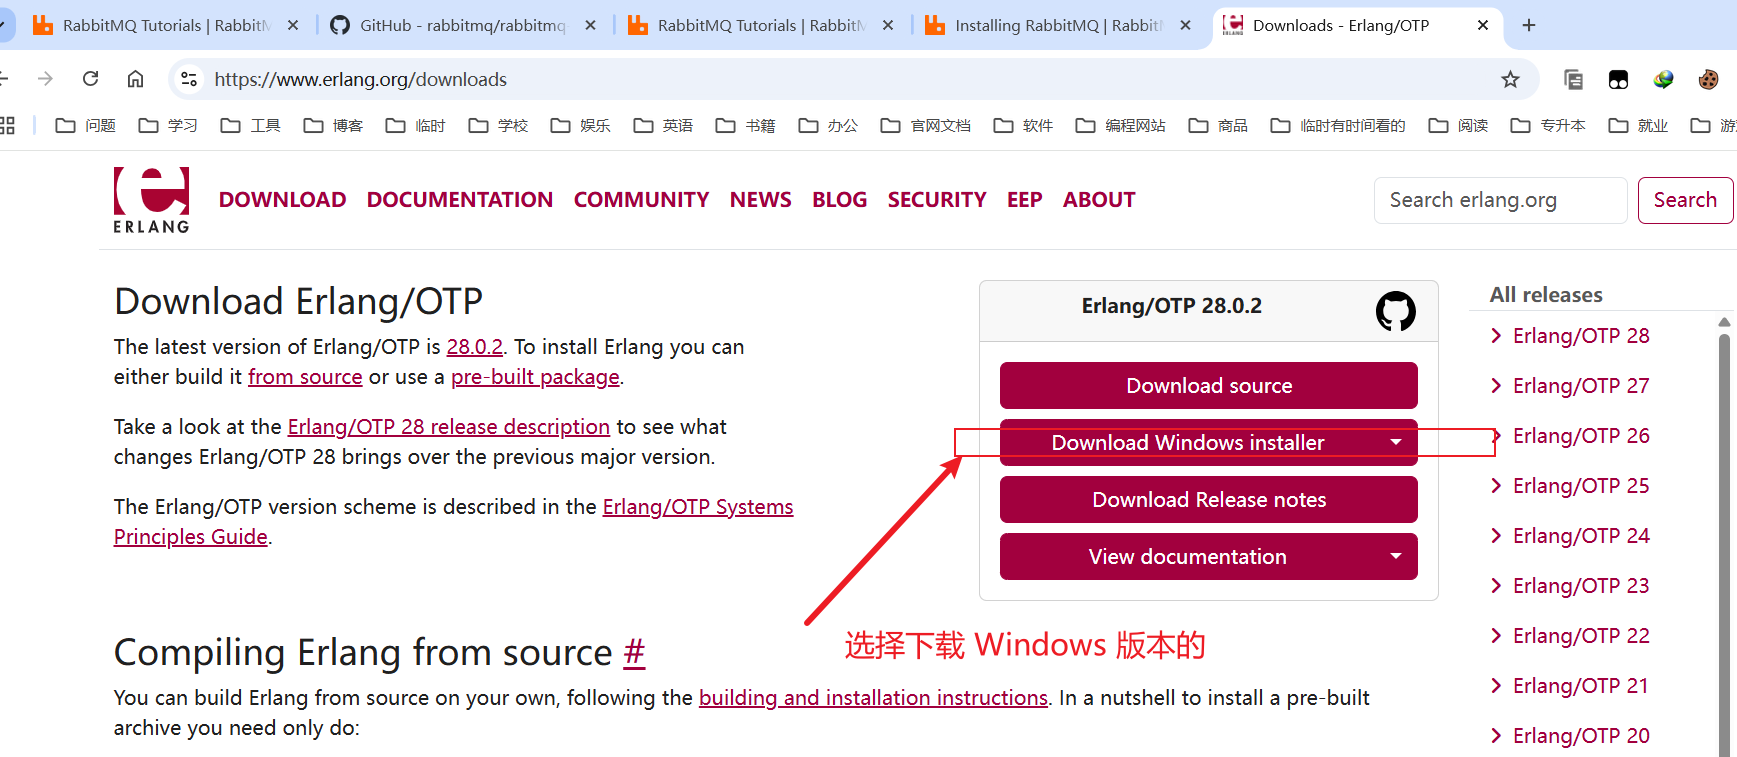1737x757 pixels.
Task: Open building and installation instructions link
Action: pos(873,698)
